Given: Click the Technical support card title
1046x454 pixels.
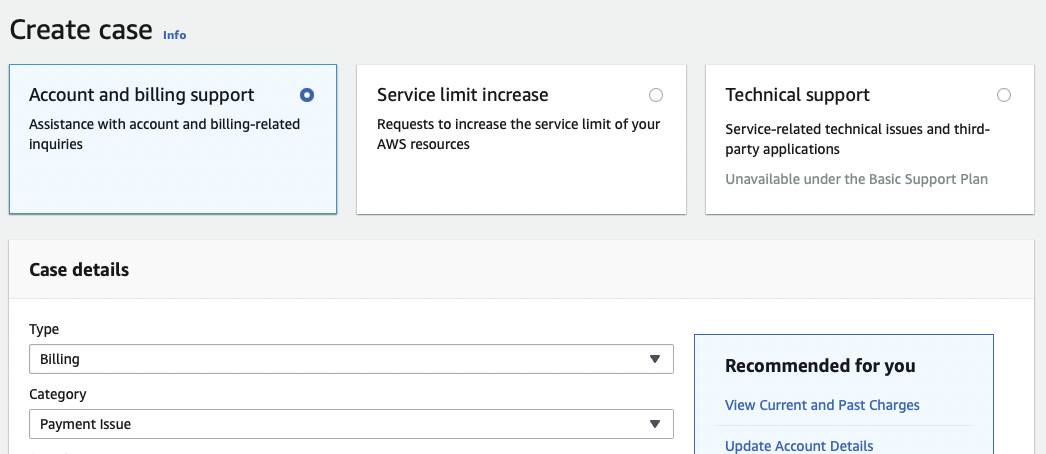Looking at the screenshot, I should (797, 95).
